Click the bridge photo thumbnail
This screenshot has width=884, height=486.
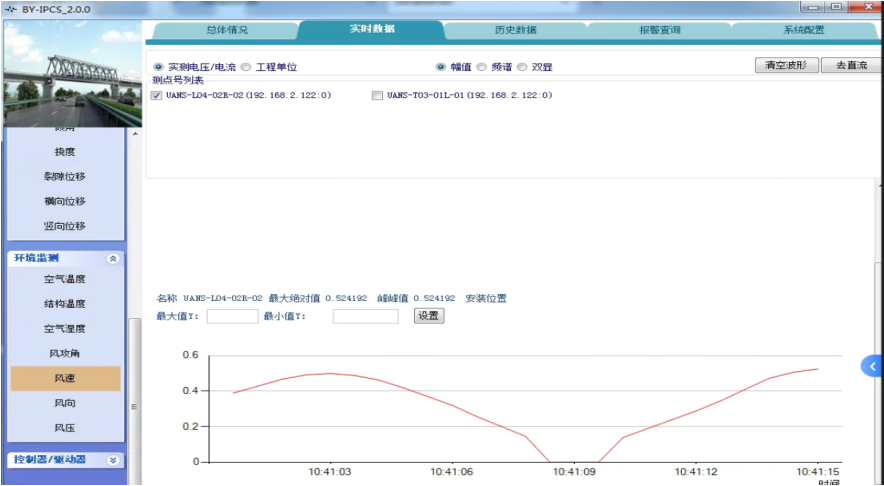tap(72, 74)
